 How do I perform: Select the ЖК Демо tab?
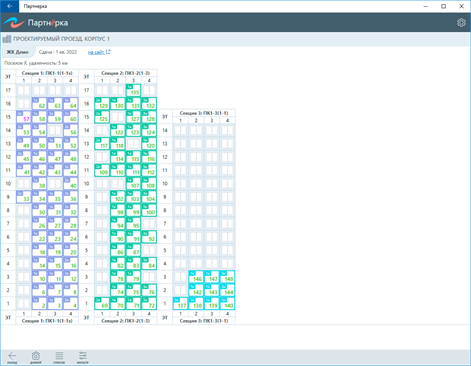click(x=18, y=52)
